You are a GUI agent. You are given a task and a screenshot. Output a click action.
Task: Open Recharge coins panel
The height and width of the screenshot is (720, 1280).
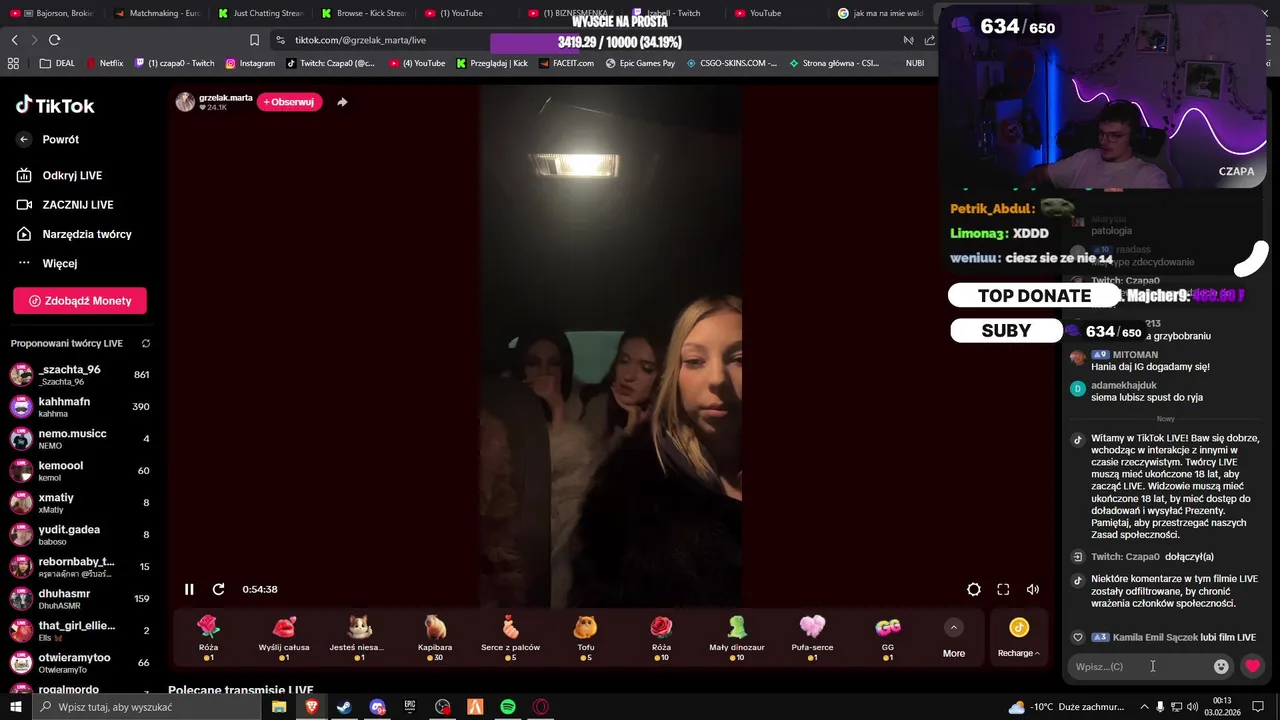[x=1018, y=637]
